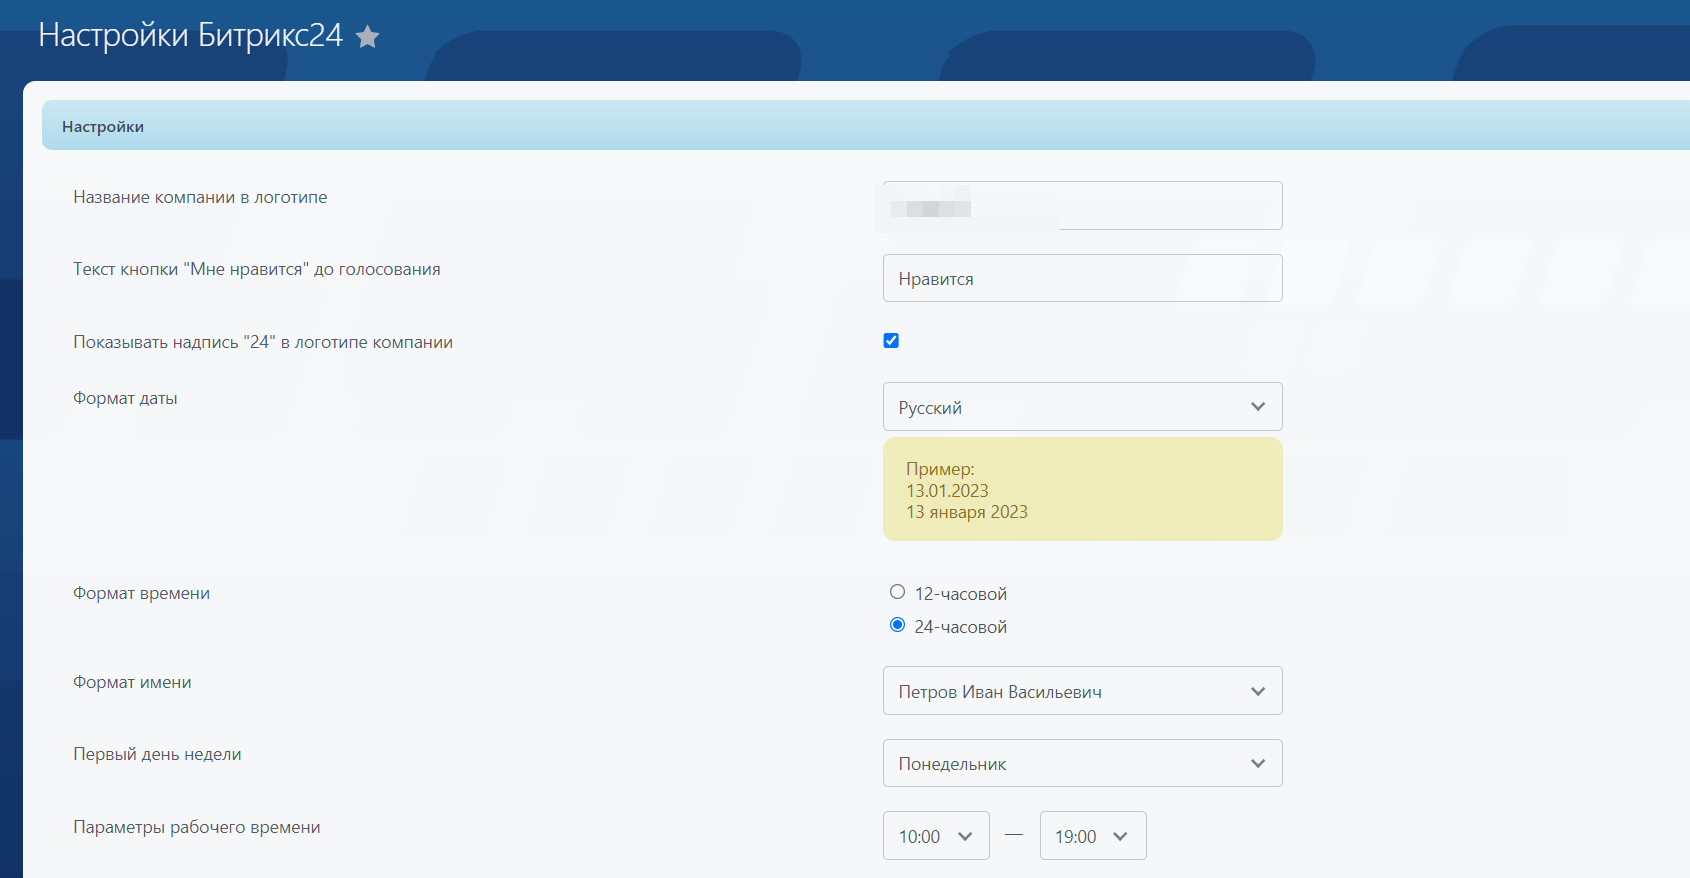Viewport: 1690px width, 878px height.
Task: Click the label Формат даты
Action: pyautogui.click(x=125, y=398)
